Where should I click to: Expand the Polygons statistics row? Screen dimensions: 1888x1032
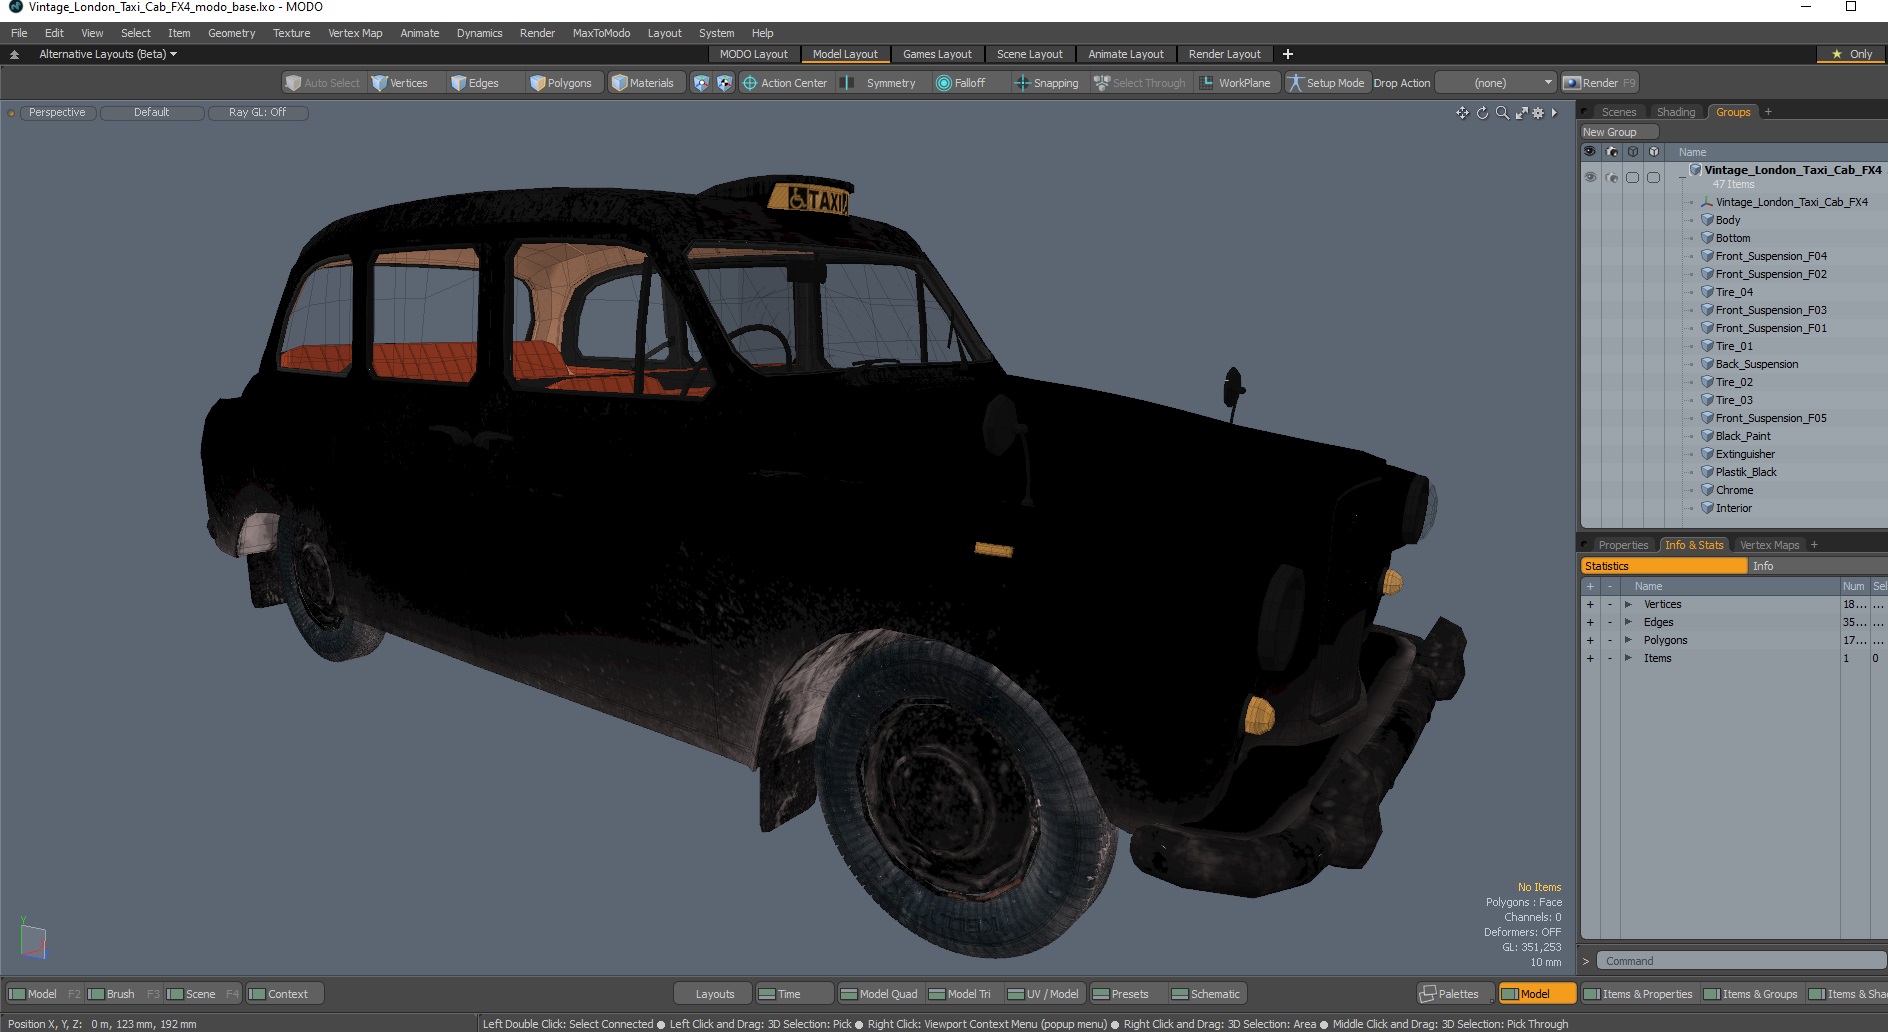pos(1628,640)
